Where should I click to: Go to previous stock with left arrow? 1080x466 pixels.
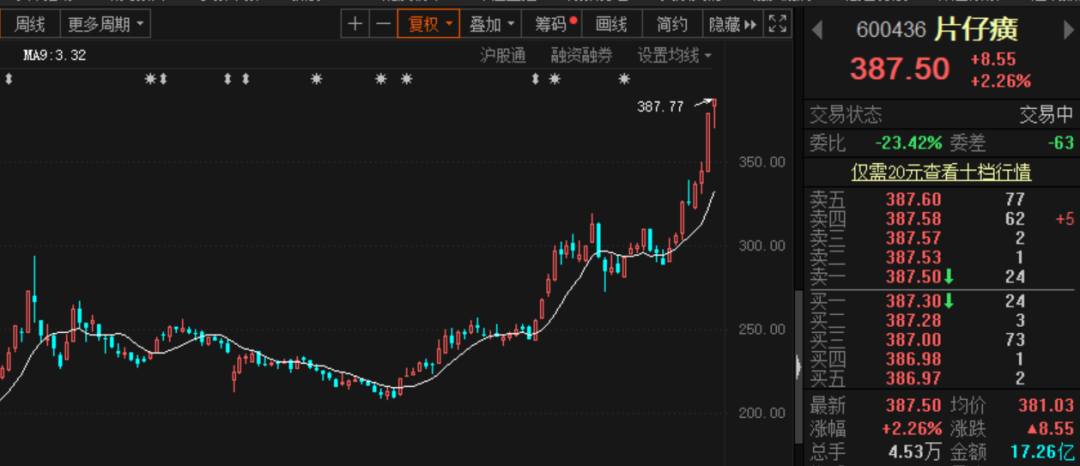(x=817, y=30)
